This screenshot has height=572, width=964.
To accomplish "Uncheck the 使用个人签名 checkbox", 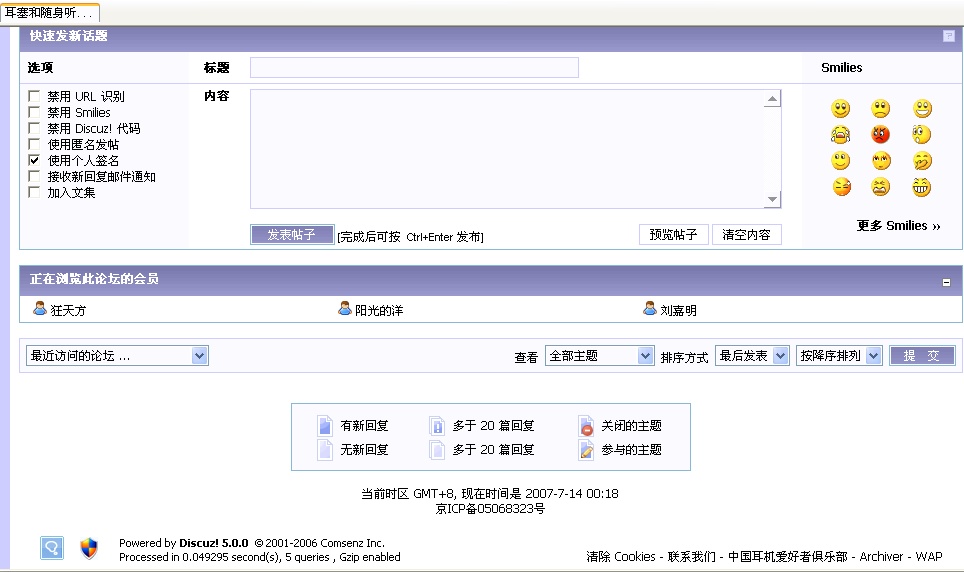I will click(x=34, y=160).
